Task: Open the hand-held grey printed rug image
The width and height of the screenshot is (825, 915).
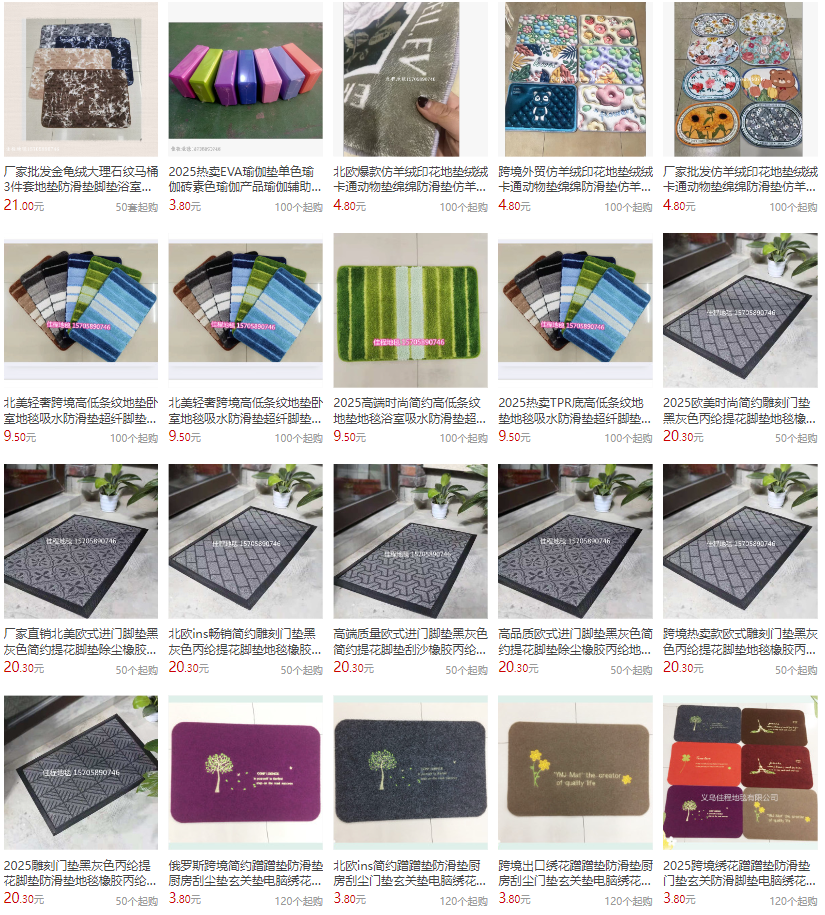Action: pyautogui.click(x=410, y=79)
